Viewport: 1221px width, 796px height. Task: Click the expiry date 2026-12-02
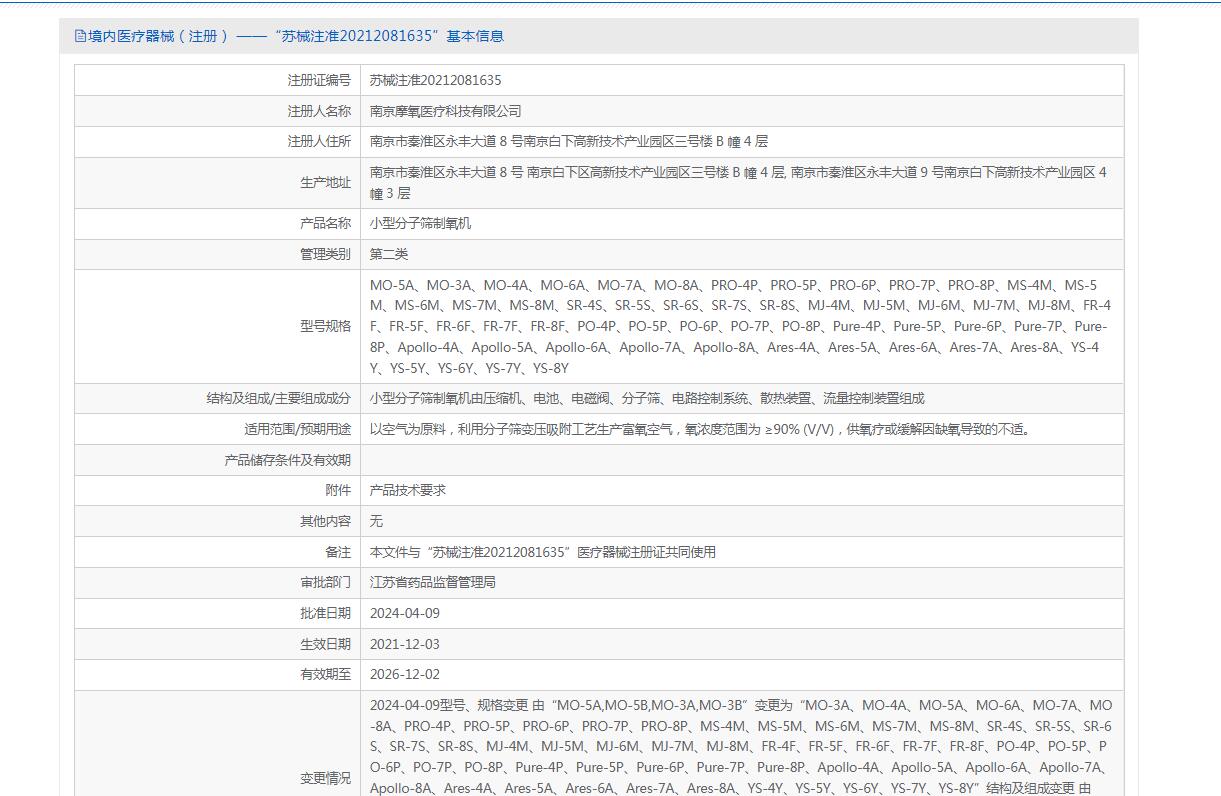405,675
